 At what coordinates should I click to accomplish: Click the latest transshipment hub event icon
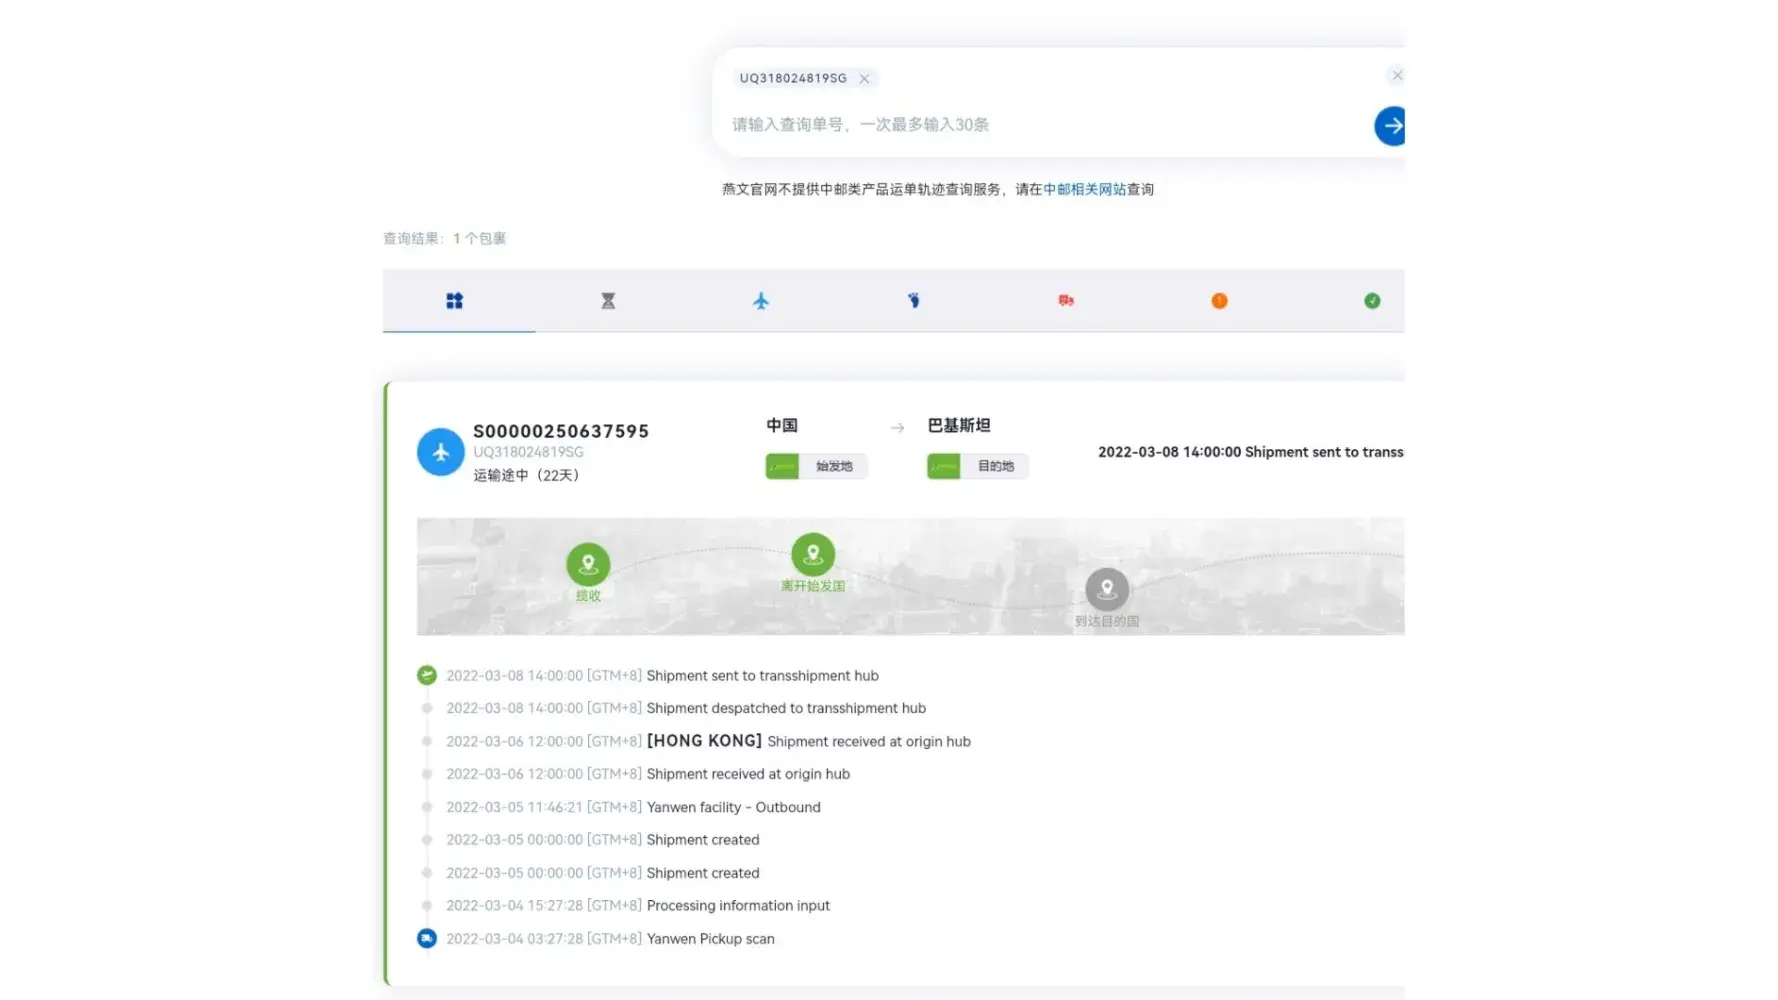[x=427, y=676]
